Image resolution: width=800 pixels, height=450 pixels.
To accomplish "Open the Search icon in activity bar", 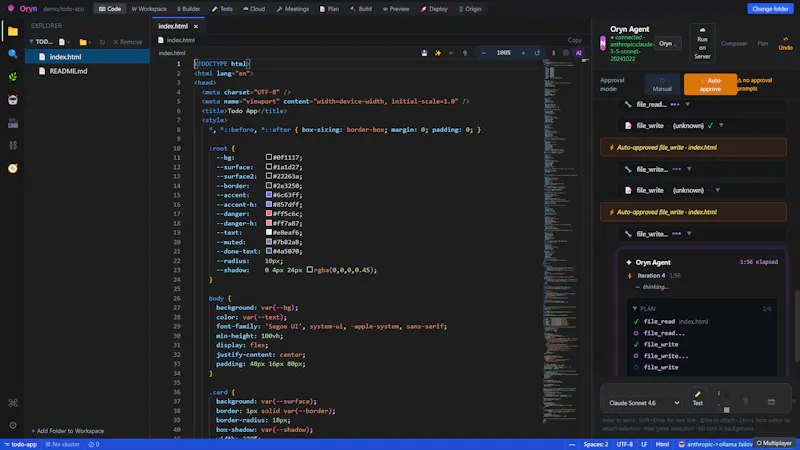I will point(13,54).
